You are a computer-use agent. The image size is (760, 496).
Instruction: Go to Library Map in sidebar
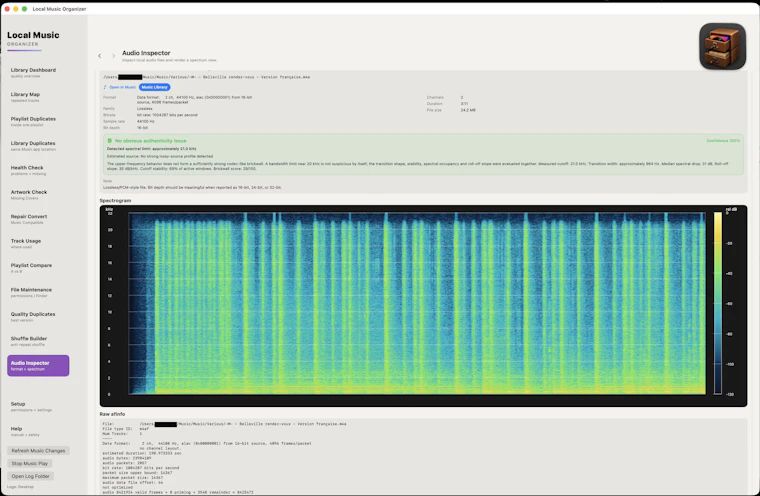25,97
